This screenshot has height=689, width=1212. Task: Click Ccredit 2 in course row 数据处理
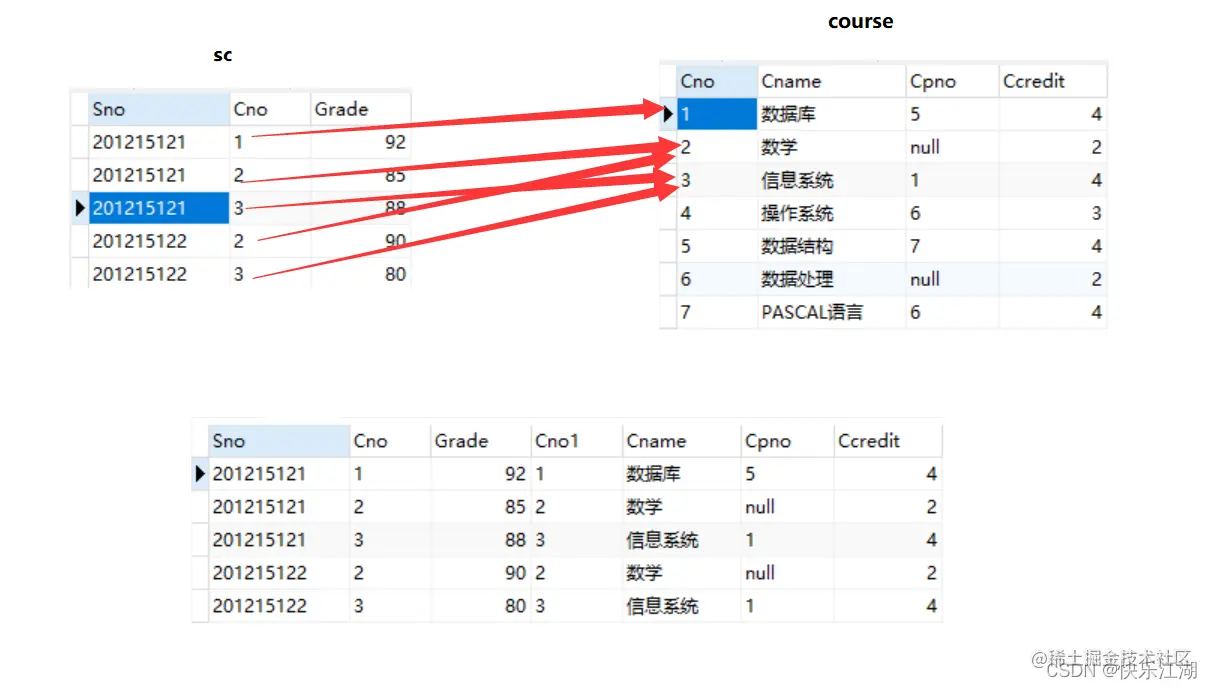click(1096, 279)
